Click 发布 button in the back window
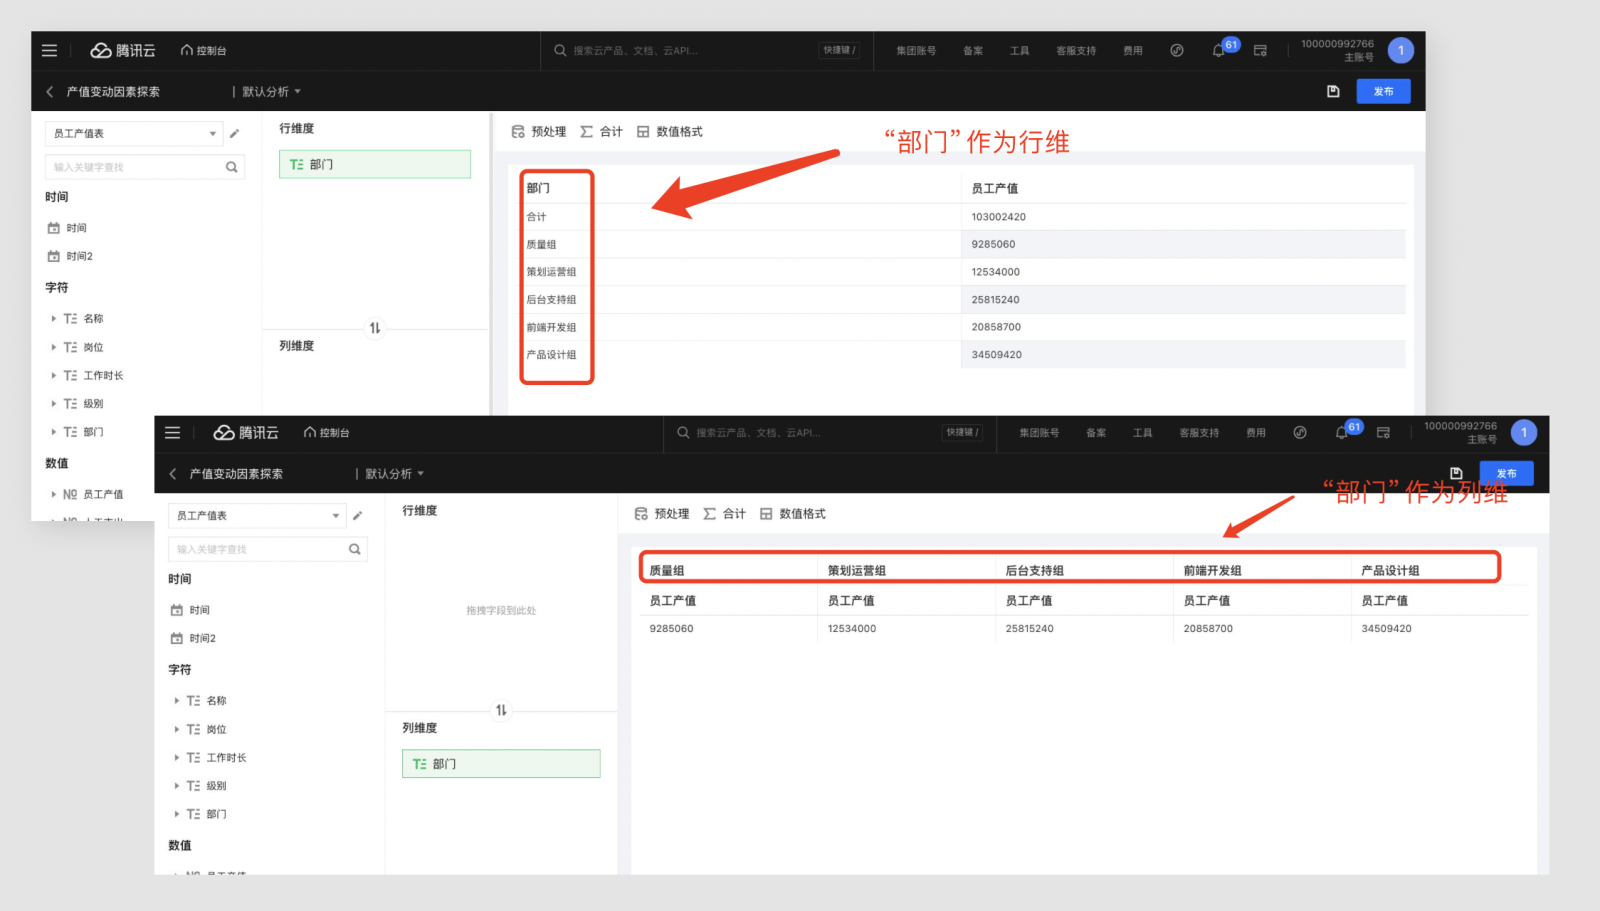The height and width of the screenshot is (911, 1600). click(x=1383, y=91)
